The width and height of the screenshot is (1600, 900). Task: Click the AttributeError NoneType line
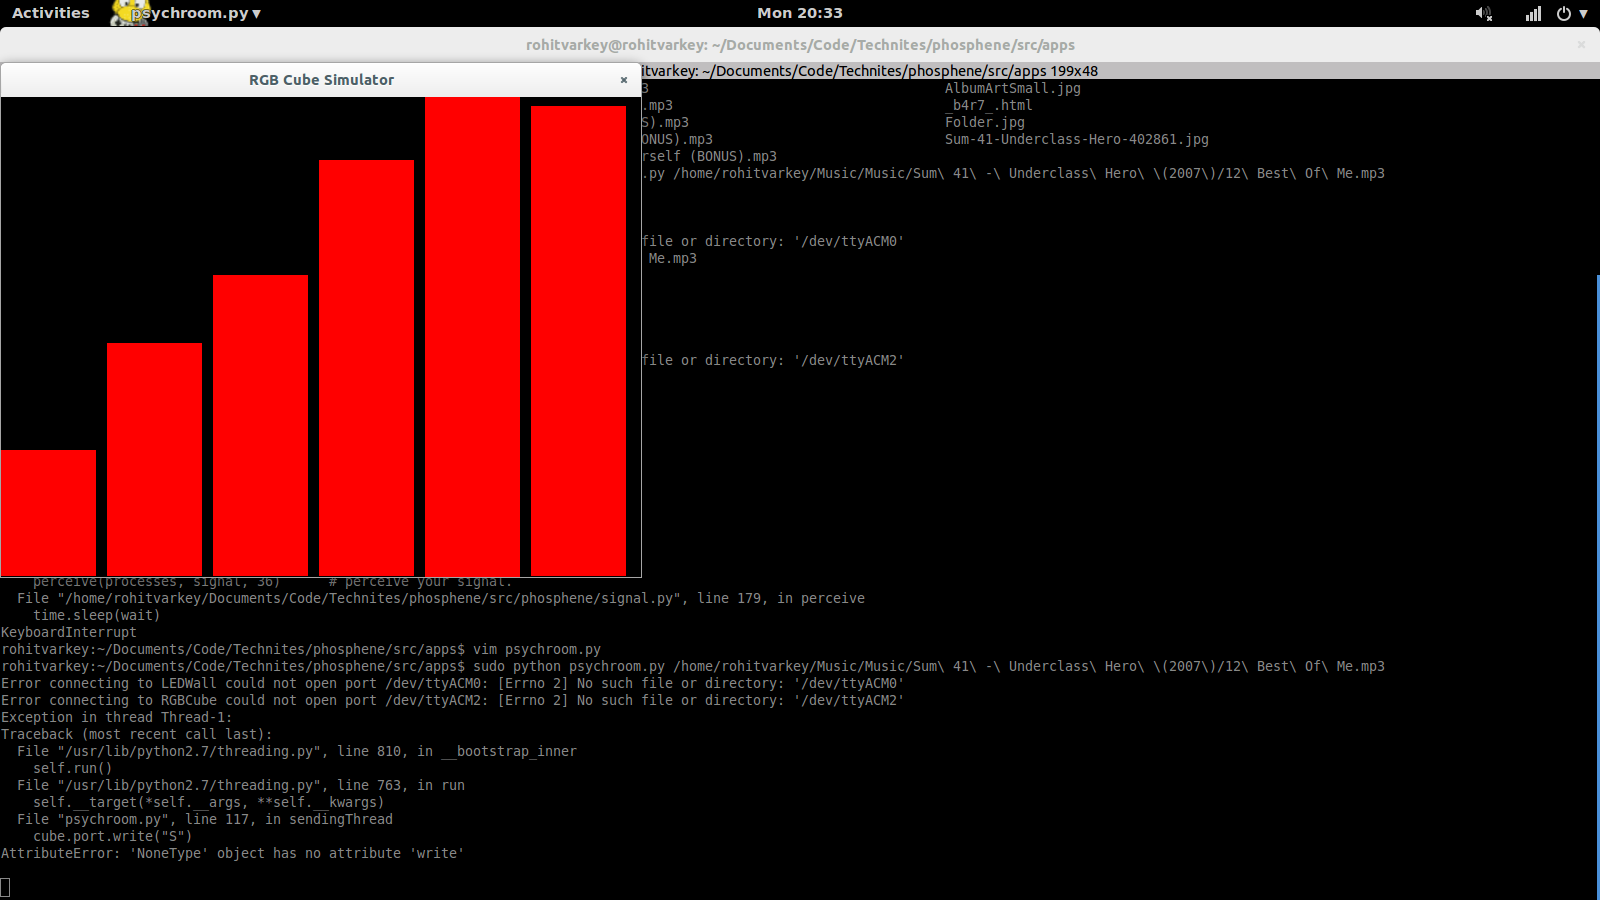[x=233, y=853]
